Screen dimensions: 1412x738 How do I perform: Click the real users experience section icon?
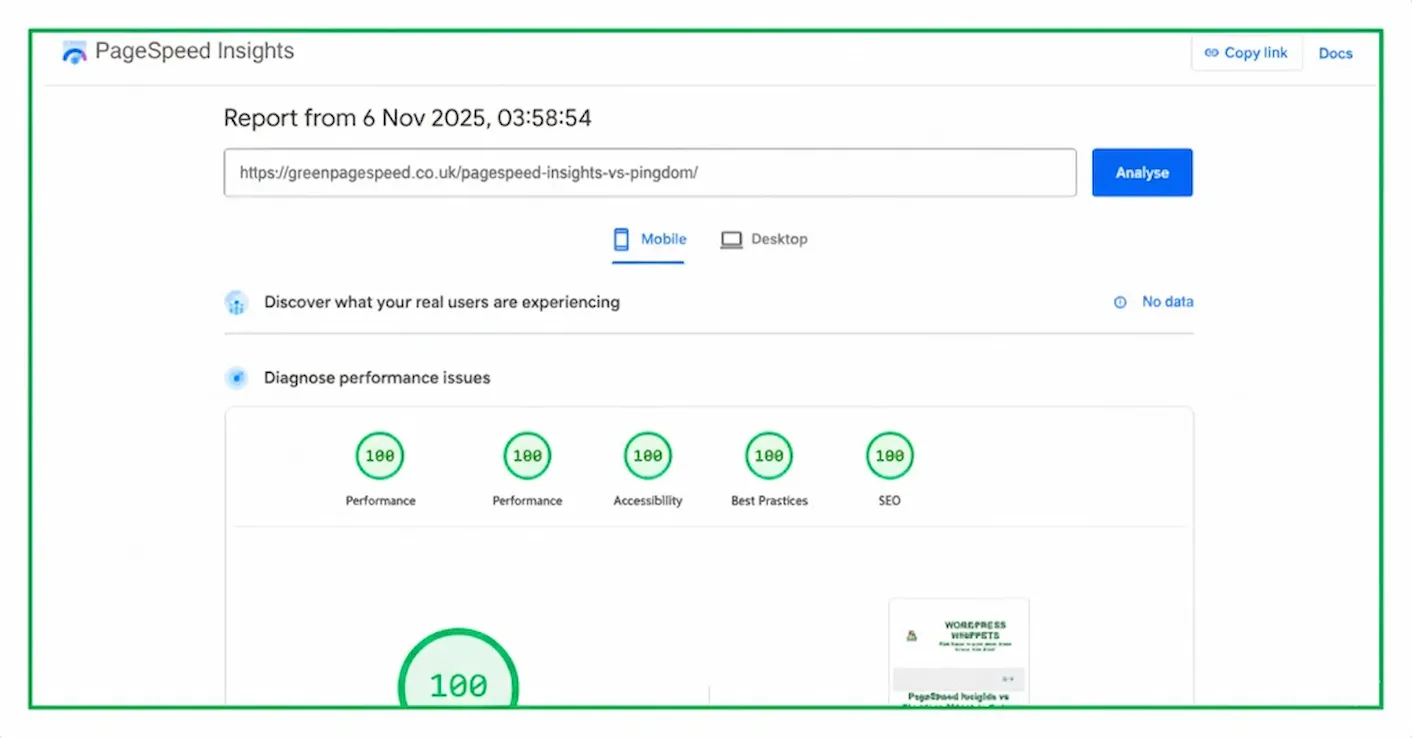(236, 302)
